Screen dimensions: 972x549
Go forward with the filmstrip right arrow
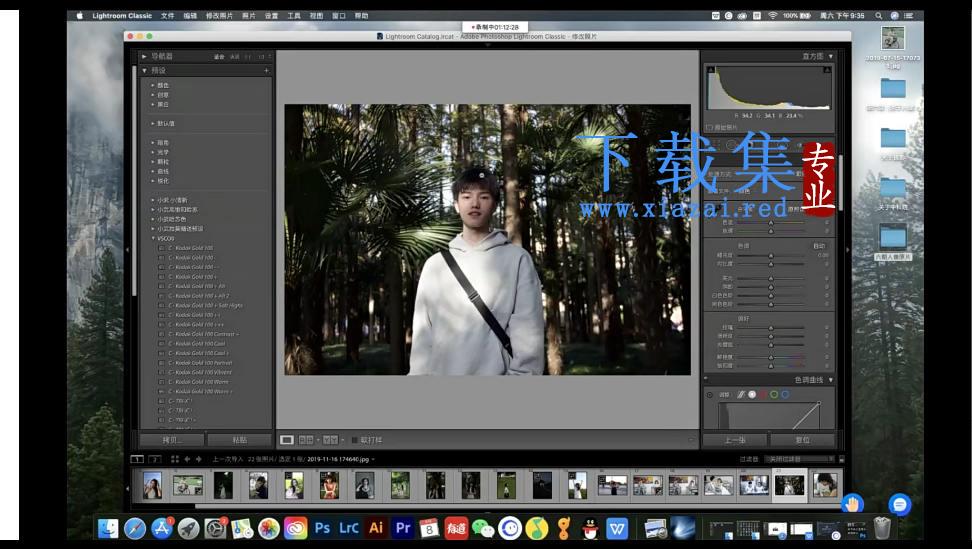point(198,459)
